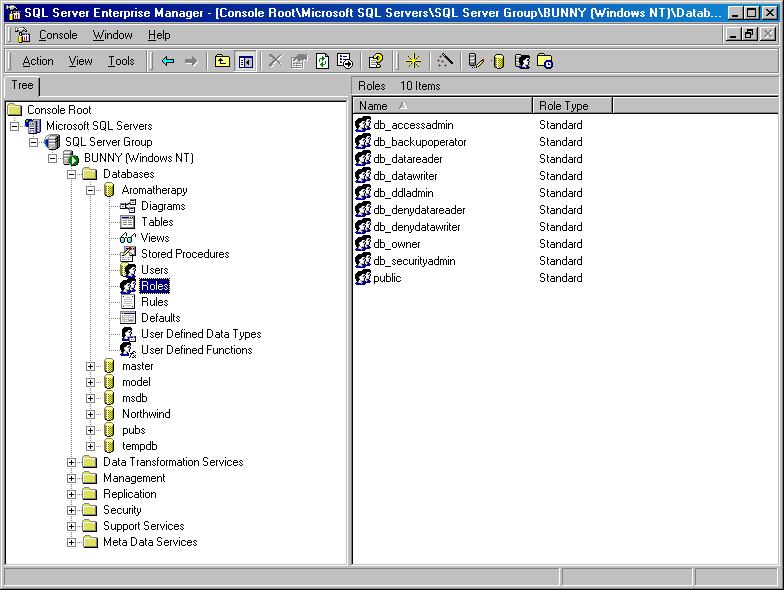
Task: Select the db_owner role
Action: pos(396,244)
